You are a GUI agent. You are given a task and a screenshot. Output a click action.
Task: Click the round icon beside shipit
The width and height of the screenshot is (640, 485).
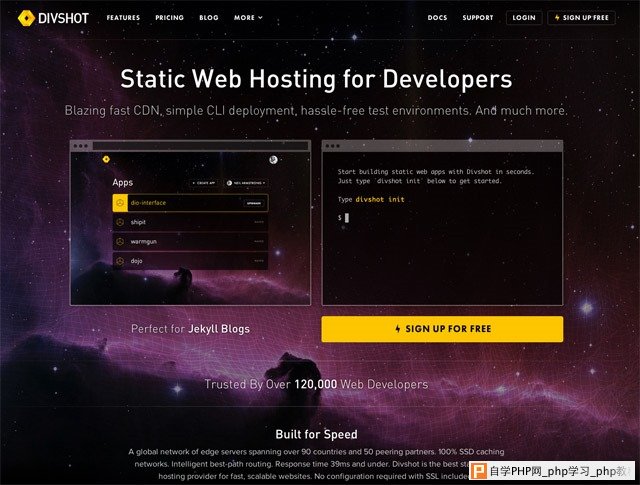point(120,222)
